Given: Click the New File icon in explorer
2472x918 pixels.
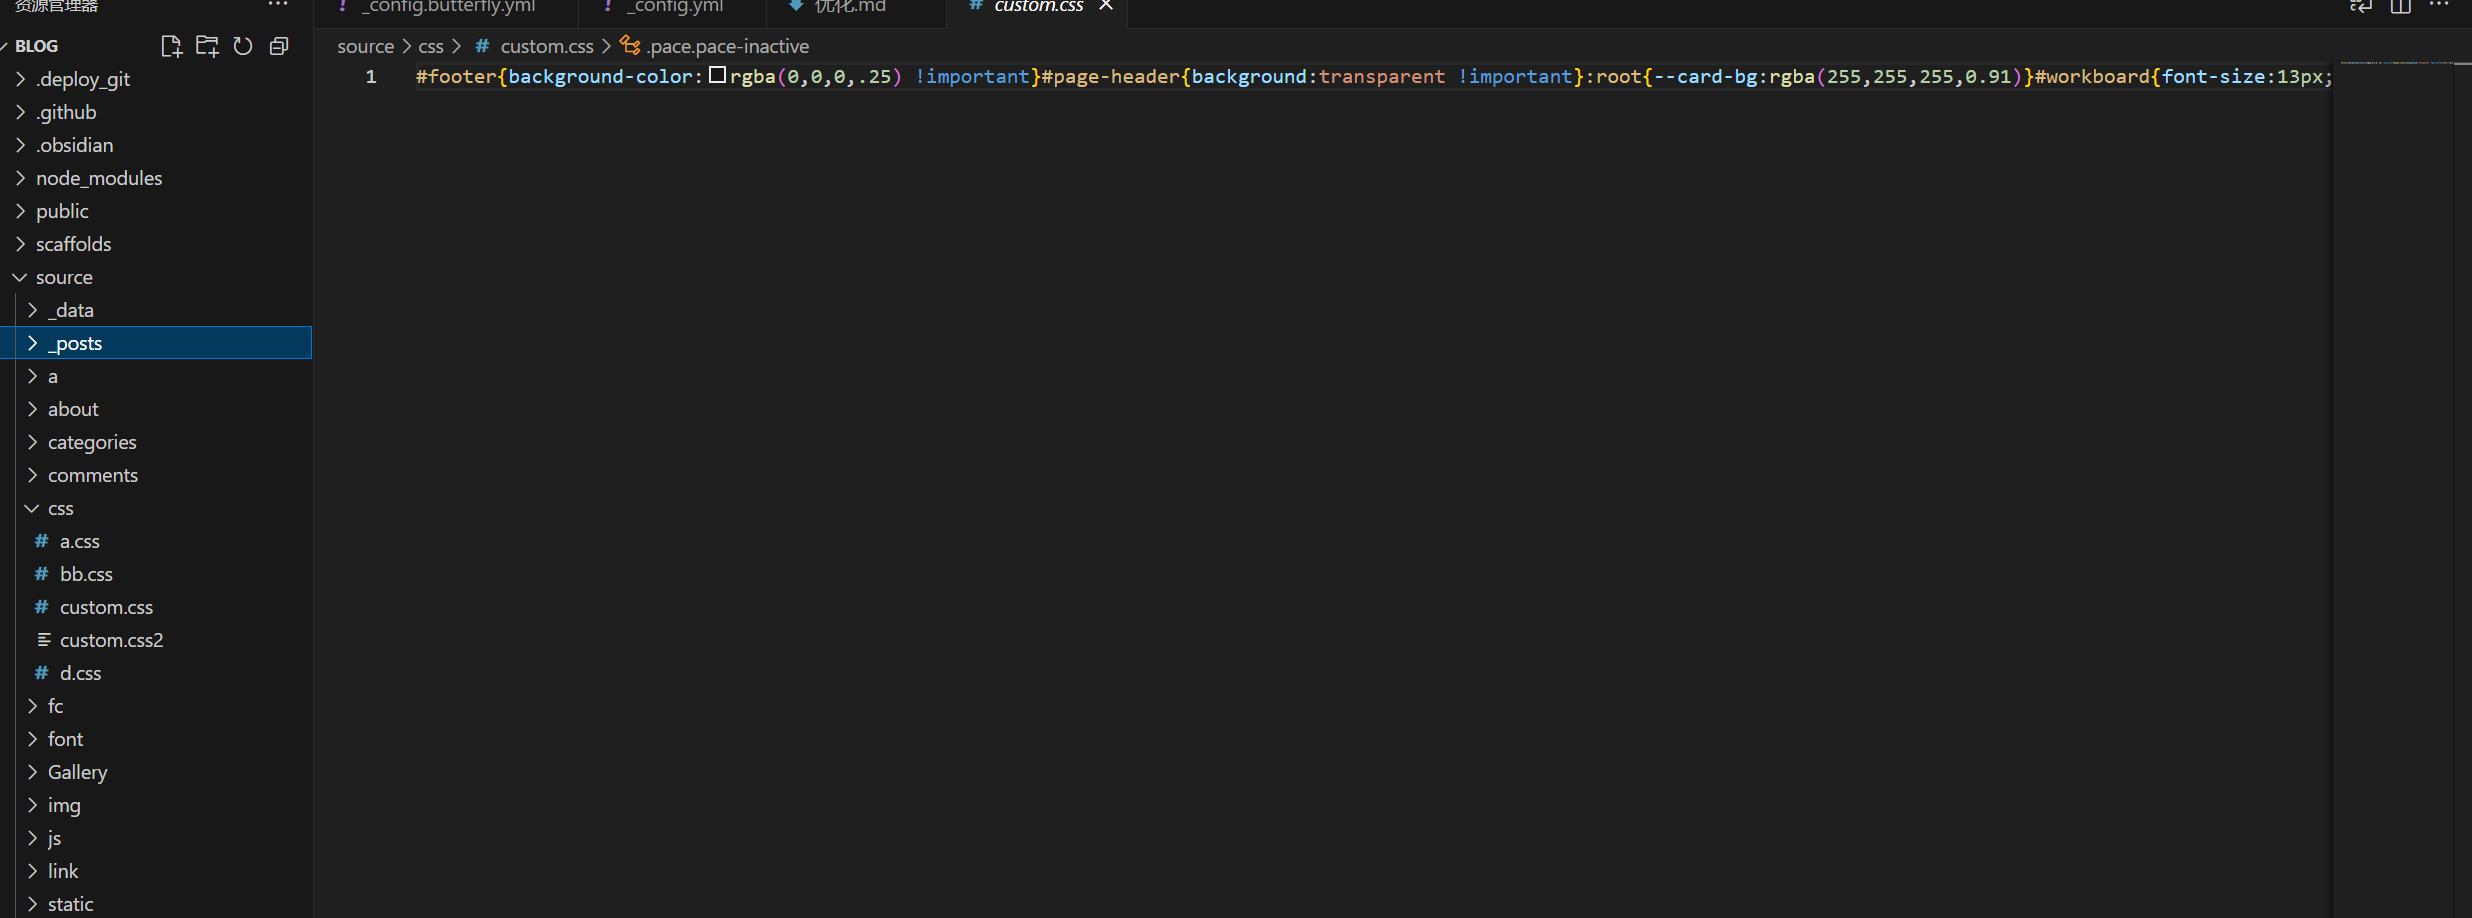Looking at the screenshot, I should (x=171, y=46).
